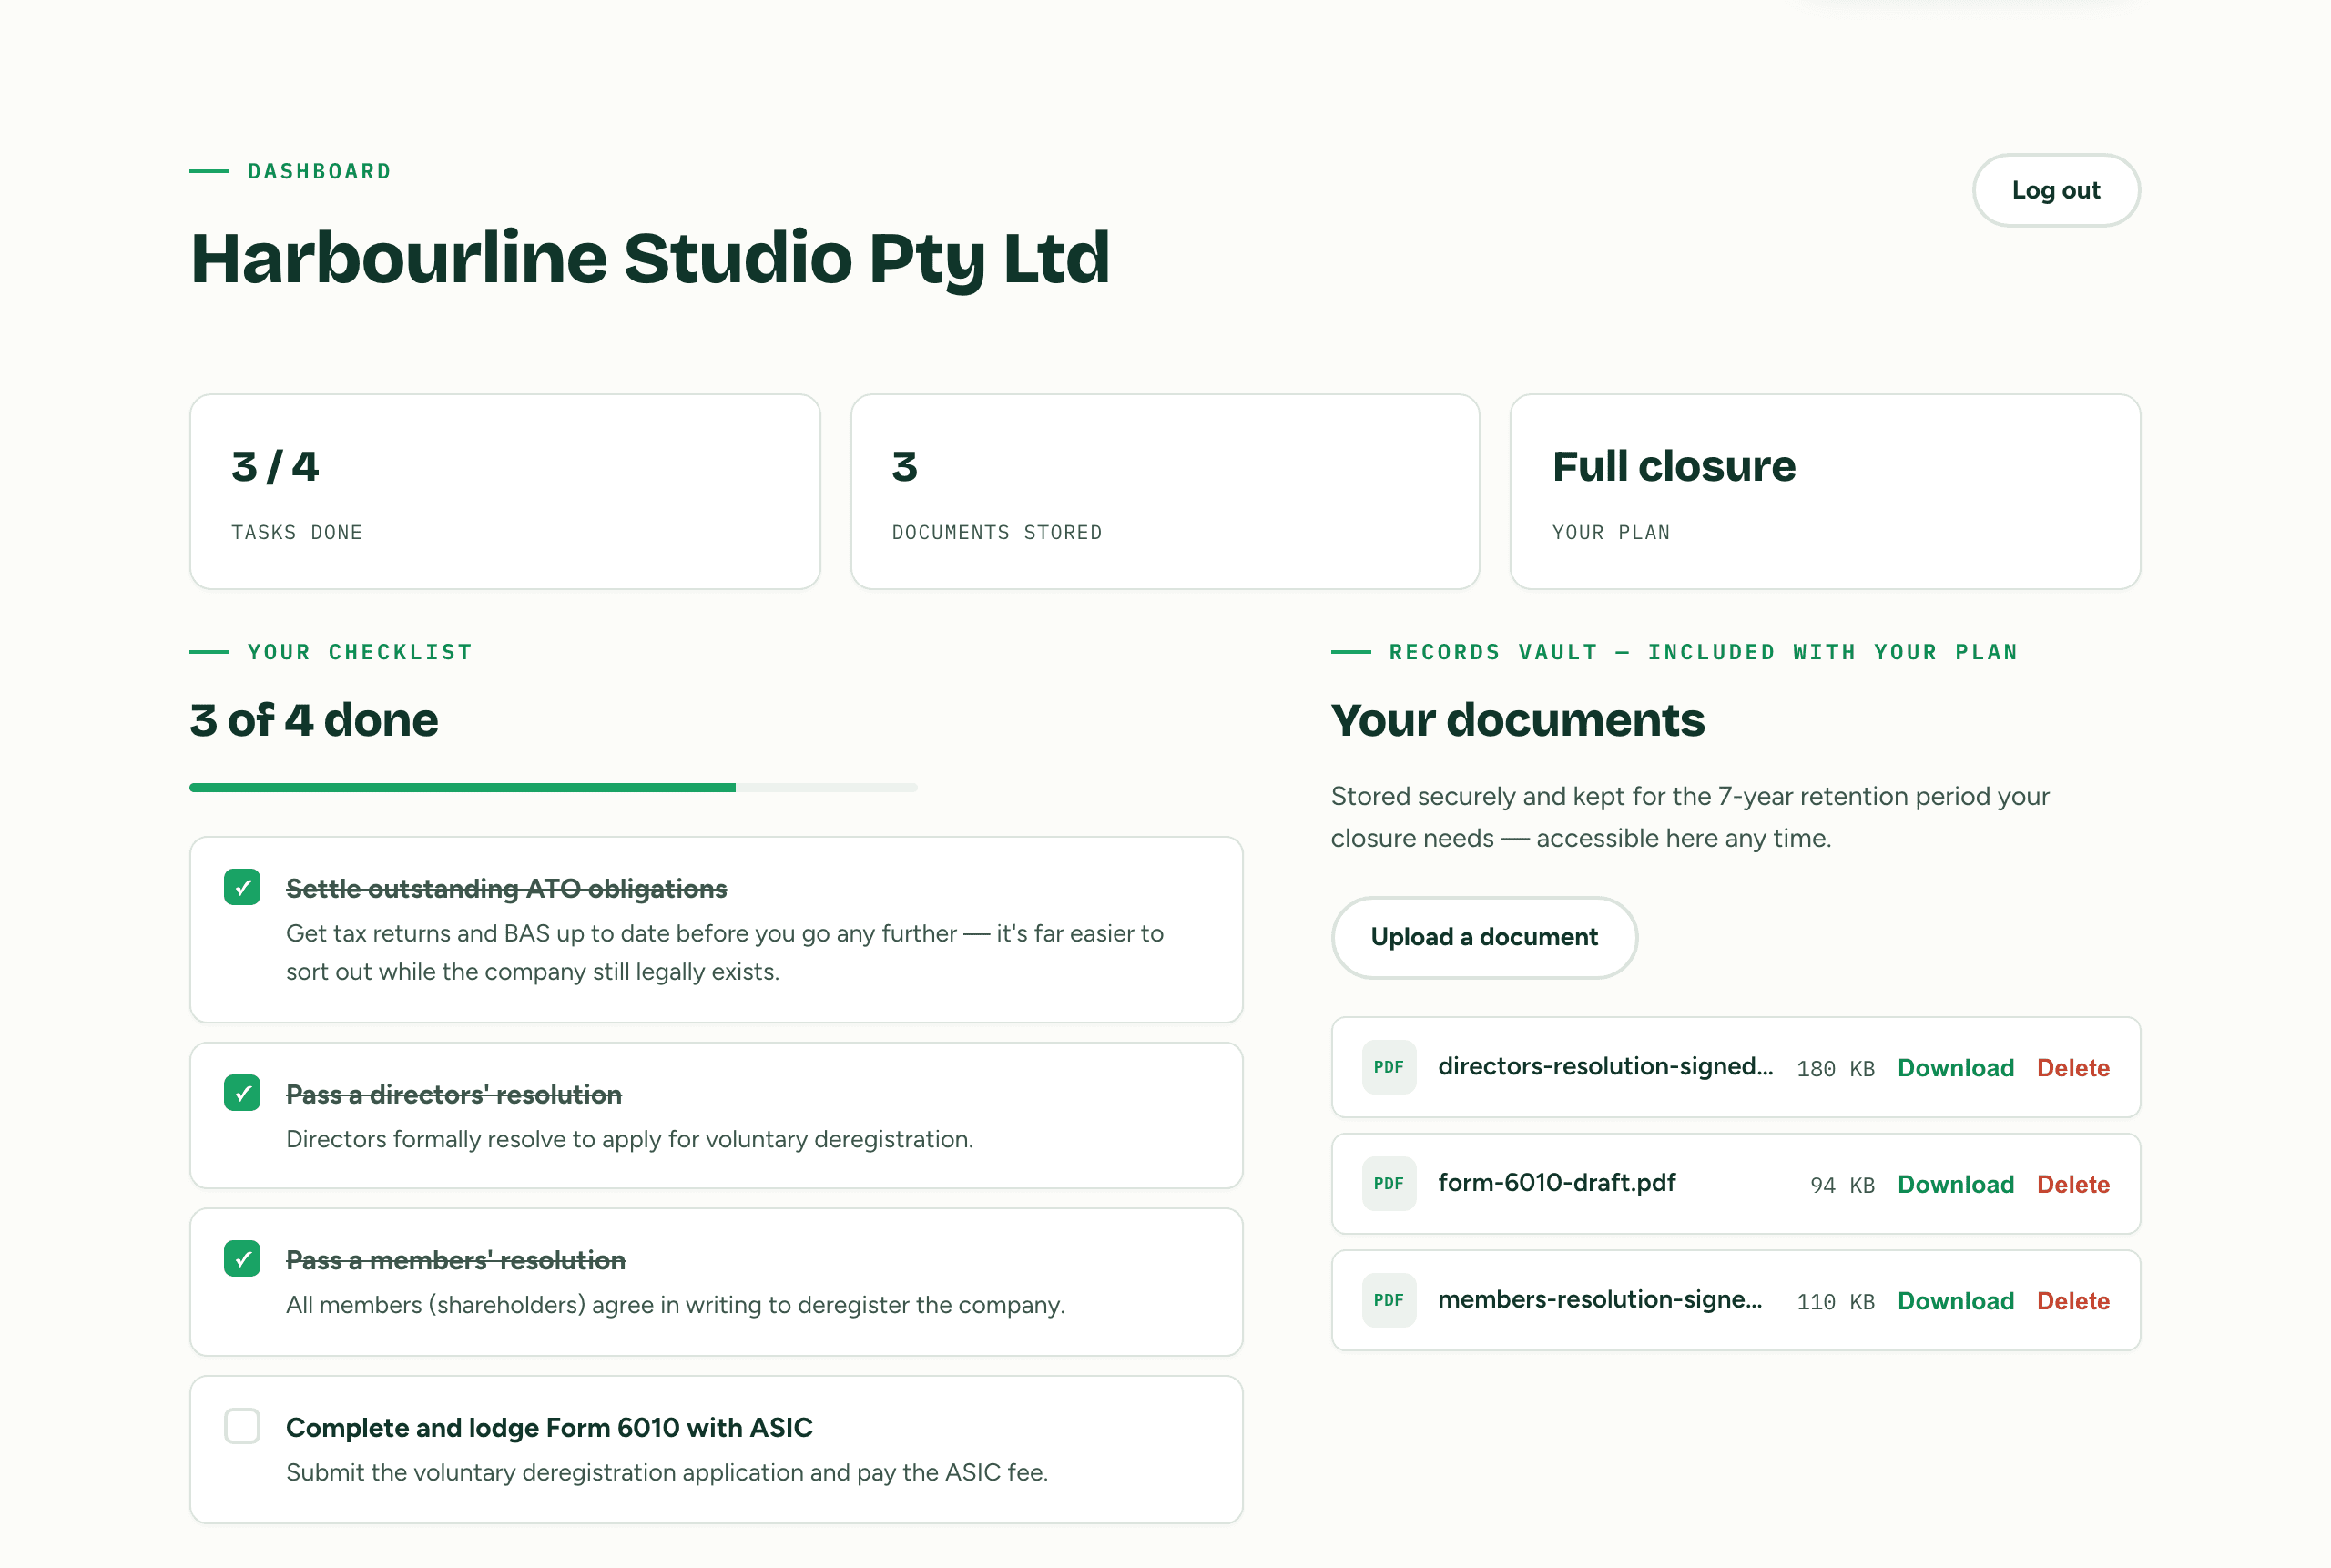The width and height of the screenshot is (2331, 1568).
Task: Click Harbourline Studio Pty Ltd heading
Action: (x=650, y=259)
